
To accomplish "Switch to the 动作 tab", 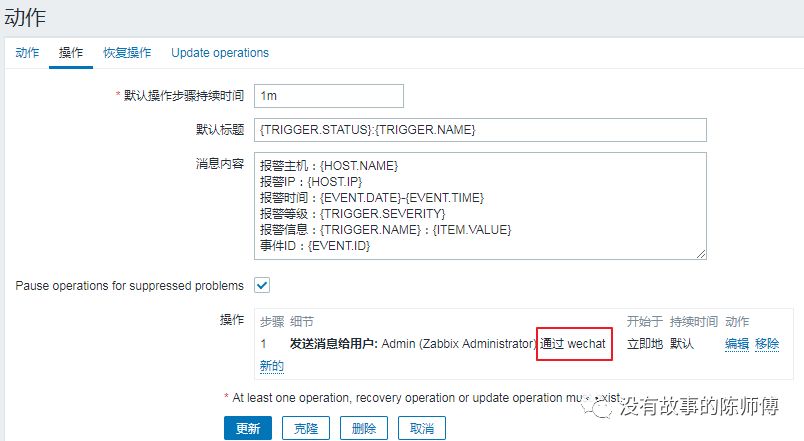I will [27, 53].
